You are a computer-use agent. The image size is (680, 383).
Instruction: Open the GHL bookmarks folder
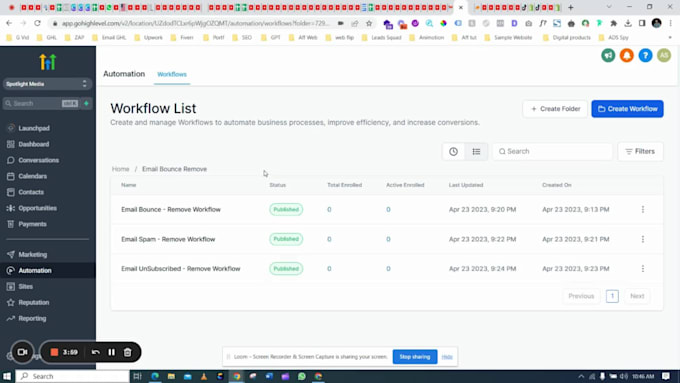coord(47,38)
